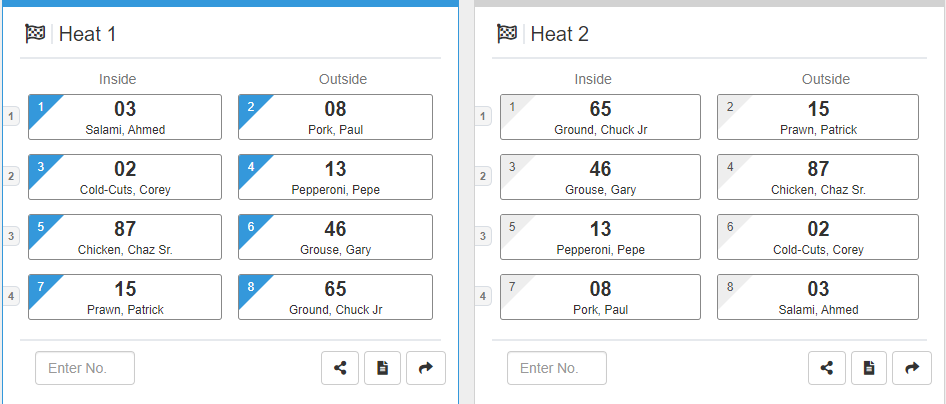Click the checkered flag icon beside Heat 1
Screen dimensions: 946x404
coord(35,34)
